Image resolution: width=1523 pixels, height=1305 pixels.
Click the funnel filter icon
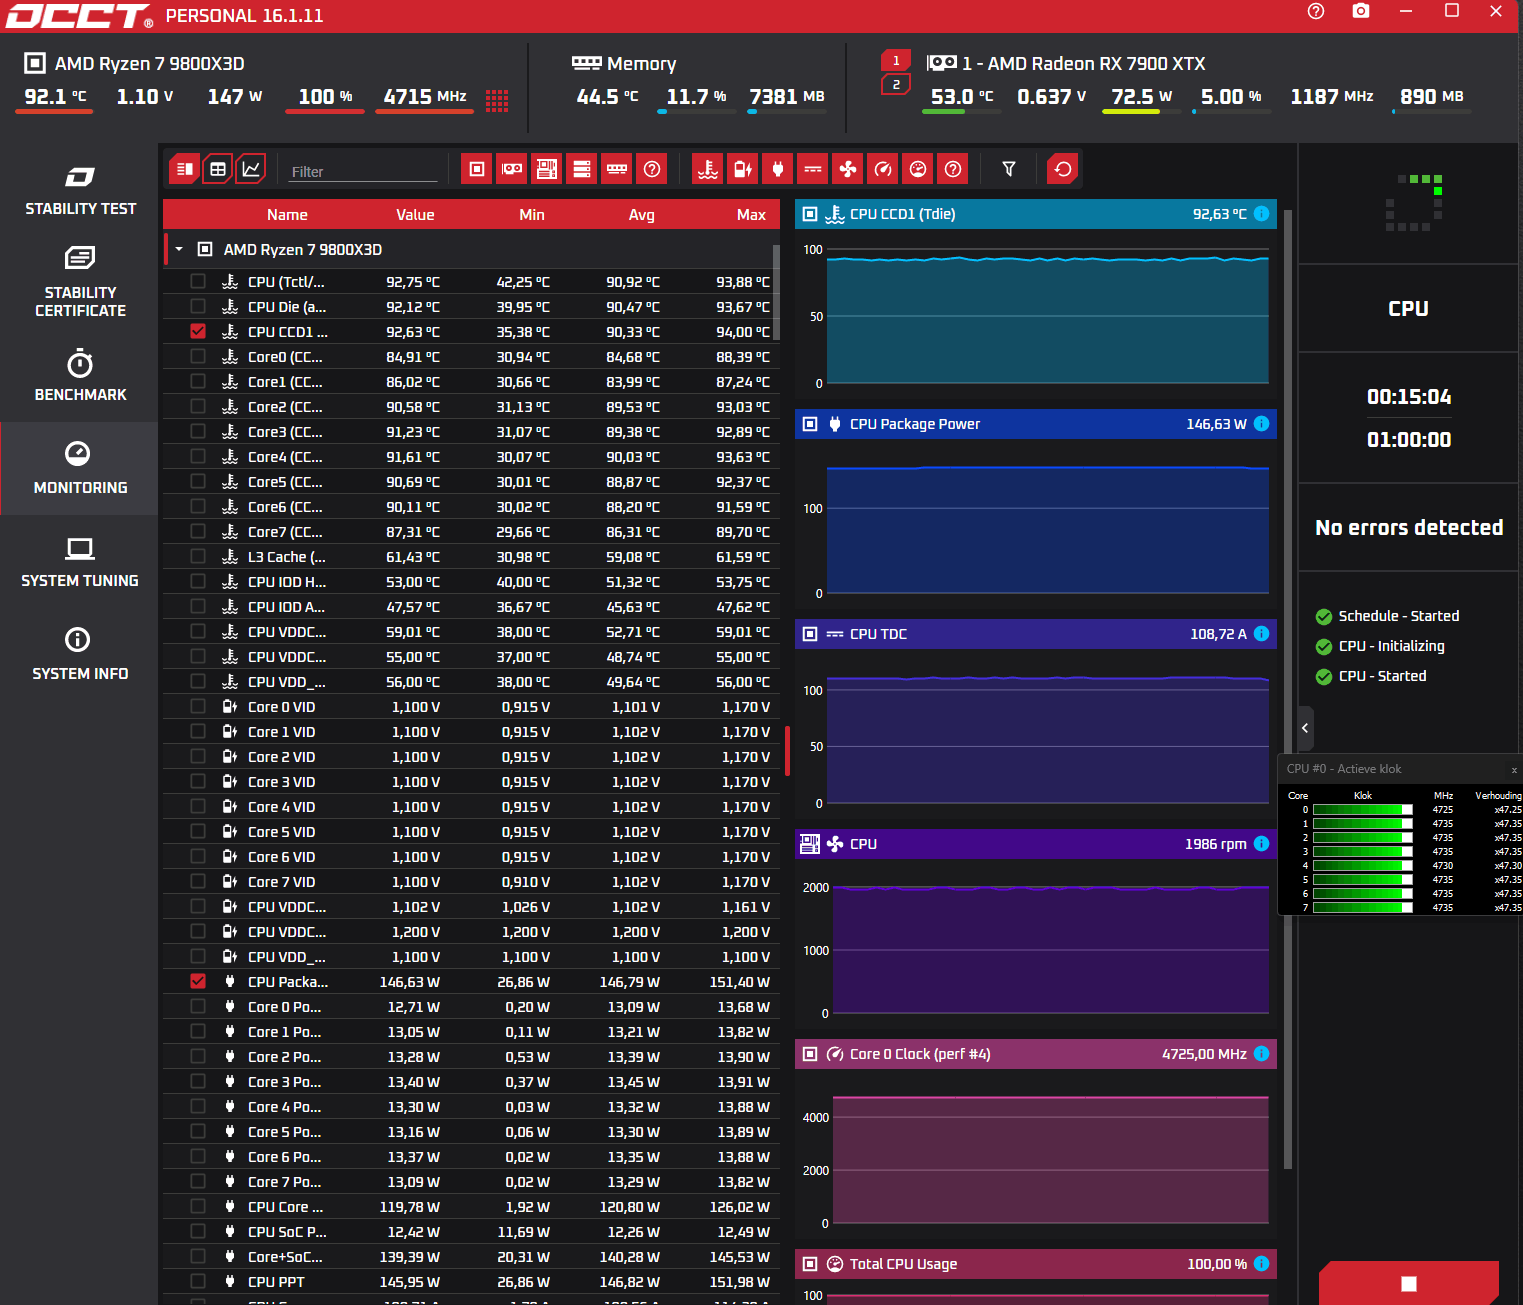pyautogui.click(x=1009, y=169)
